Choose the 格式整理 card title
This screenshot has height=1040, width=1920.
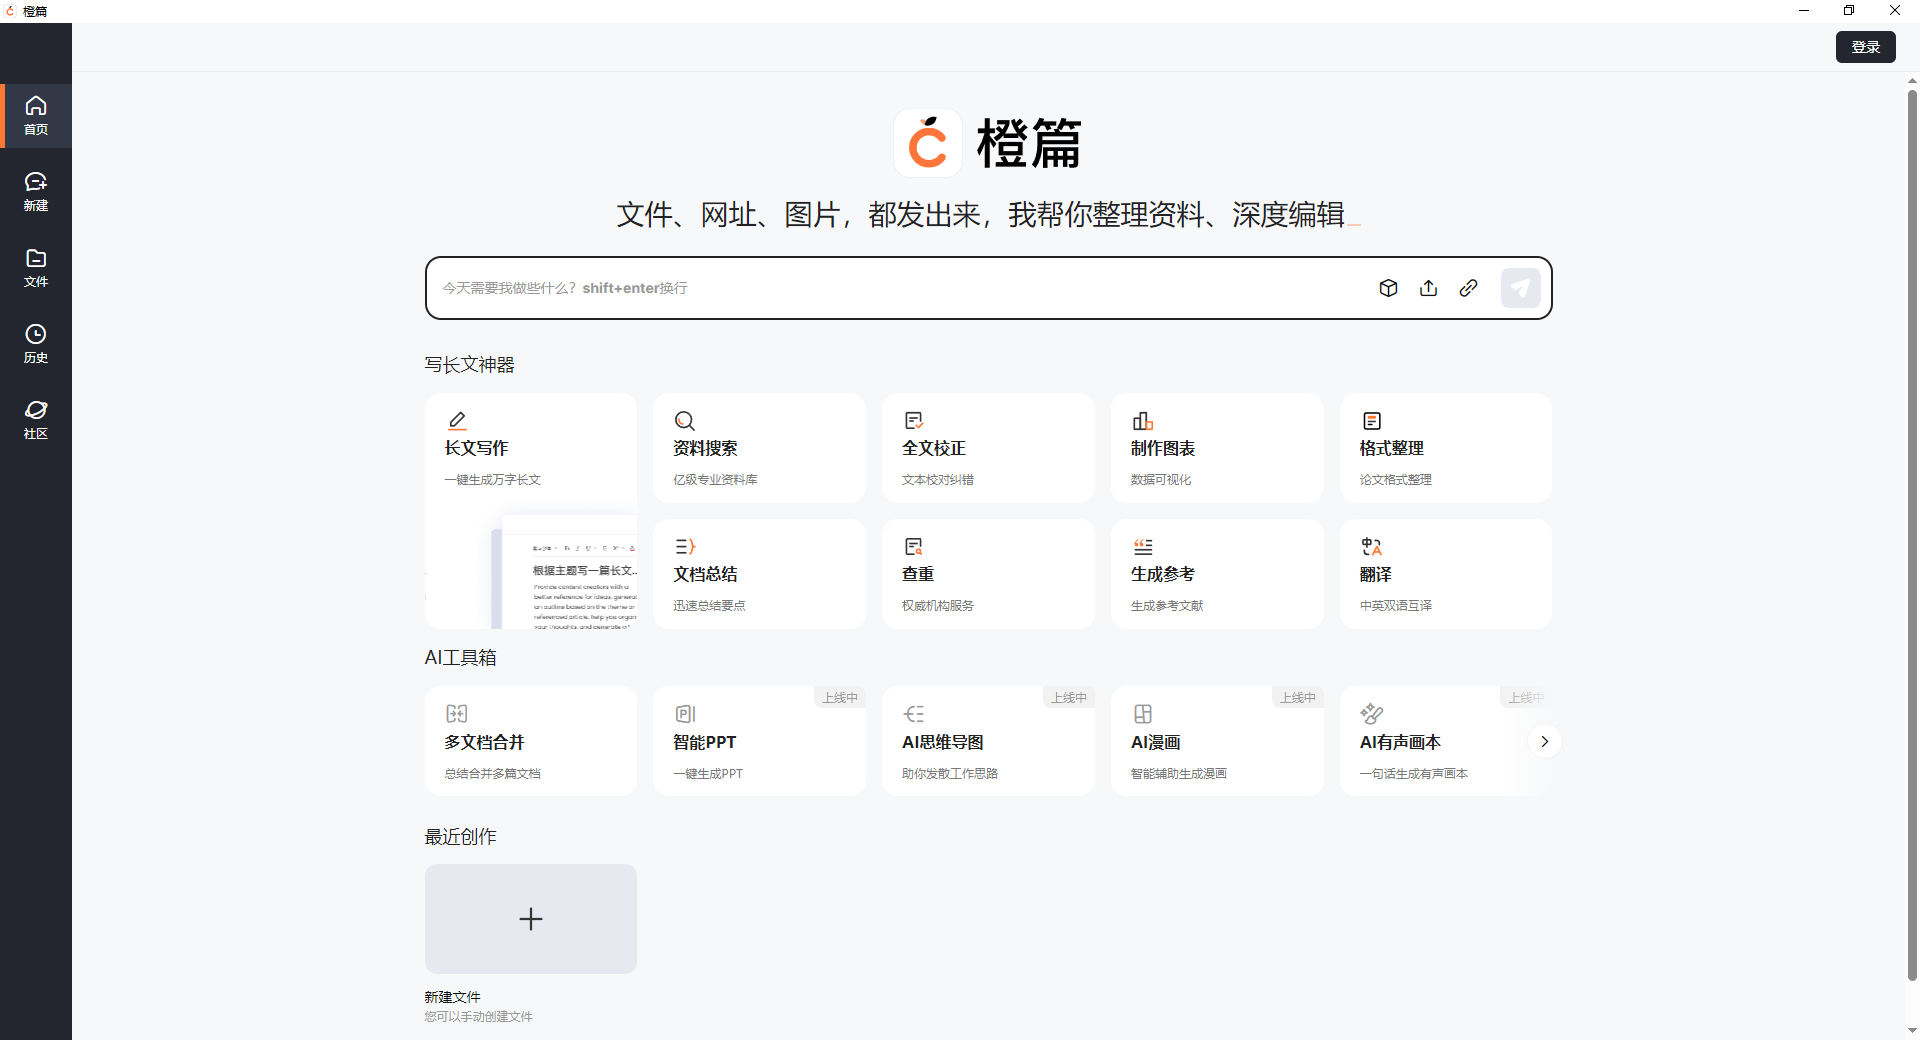1392,448
